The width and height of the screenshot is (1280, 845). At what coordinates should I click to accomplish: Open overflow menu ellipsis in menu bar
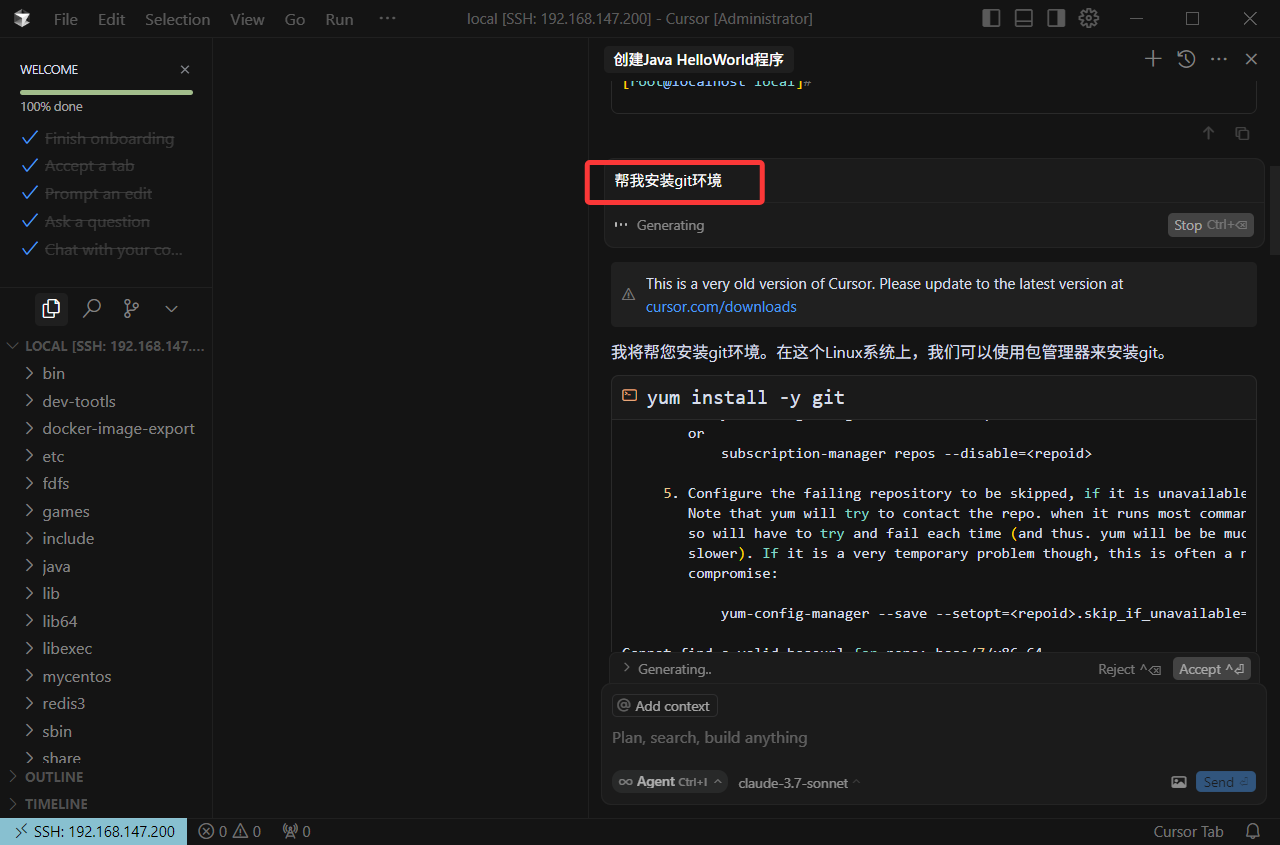(388, 19)
